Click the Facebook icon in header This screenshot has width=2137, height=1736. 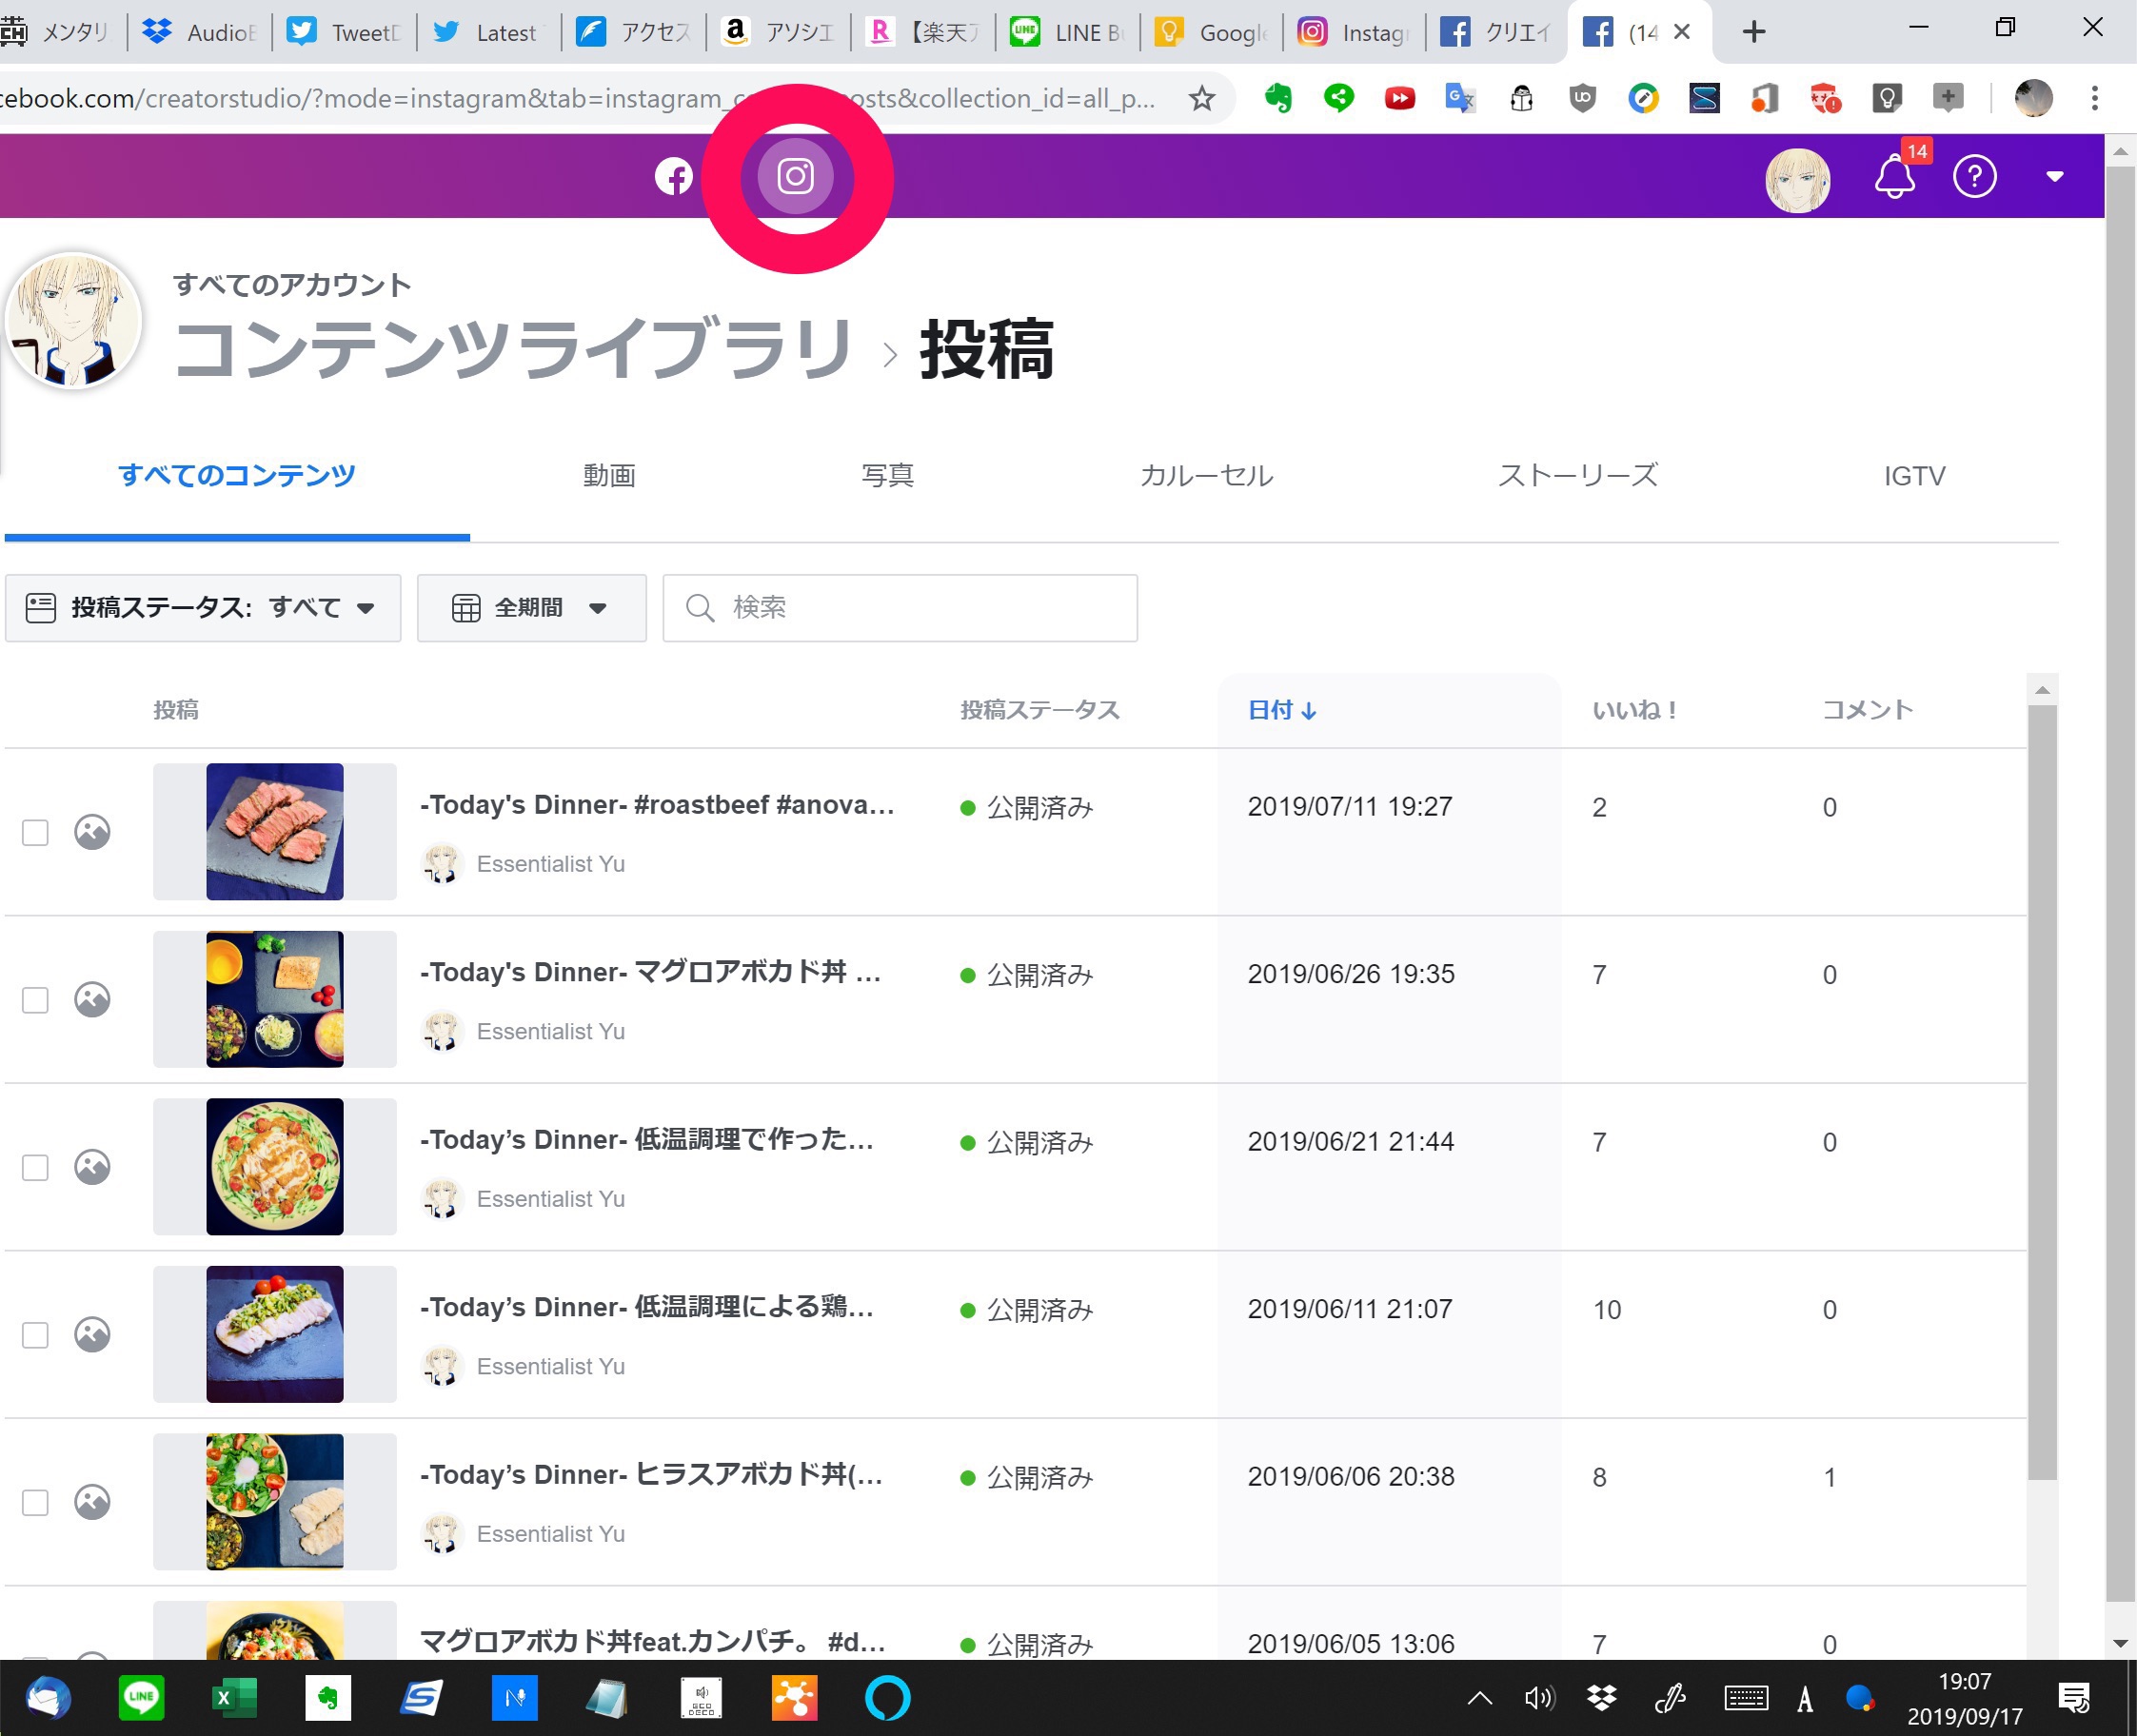pyautogui.click(x=673, y=177)
